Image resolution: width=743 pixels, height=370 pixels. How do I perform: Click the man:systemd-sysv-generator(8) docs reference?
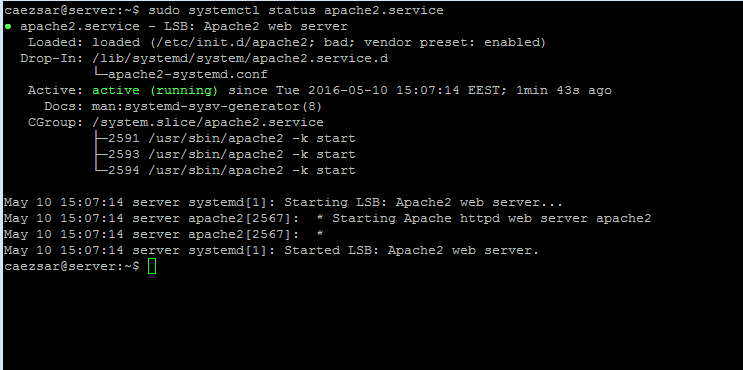click(207, 107)
